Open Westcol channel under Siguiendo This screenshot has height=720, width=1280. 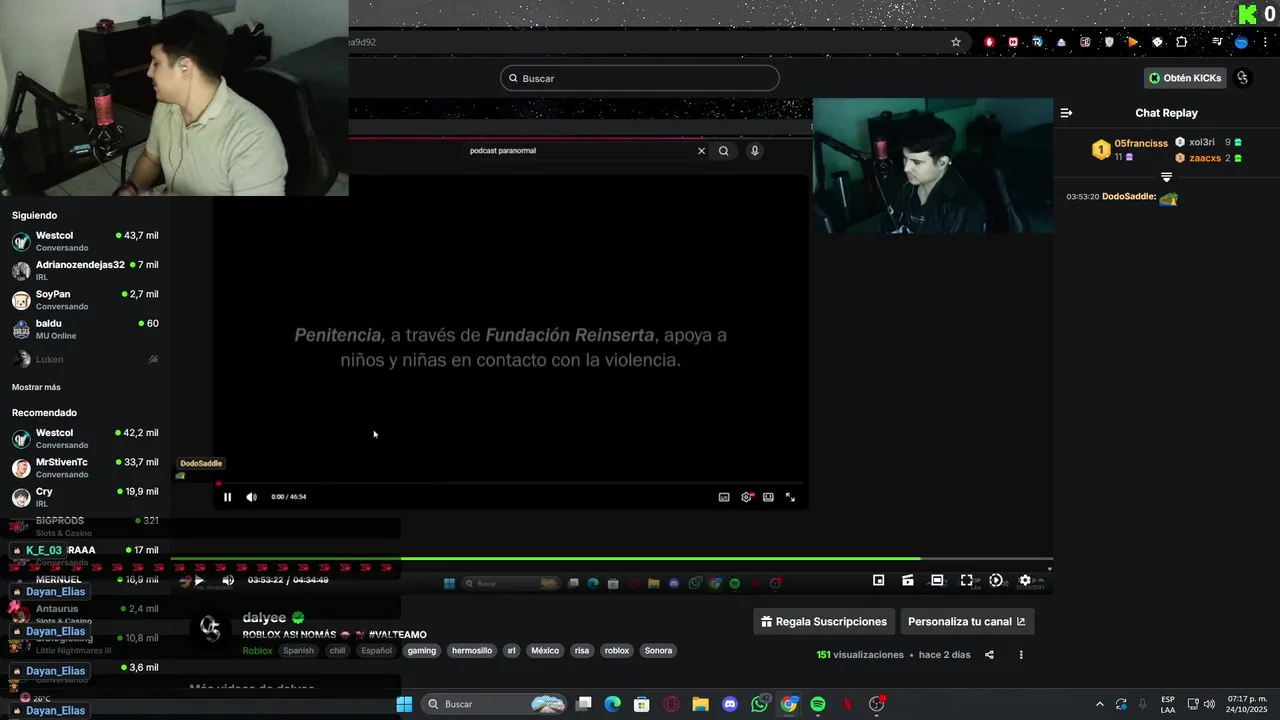click(85, 241)
